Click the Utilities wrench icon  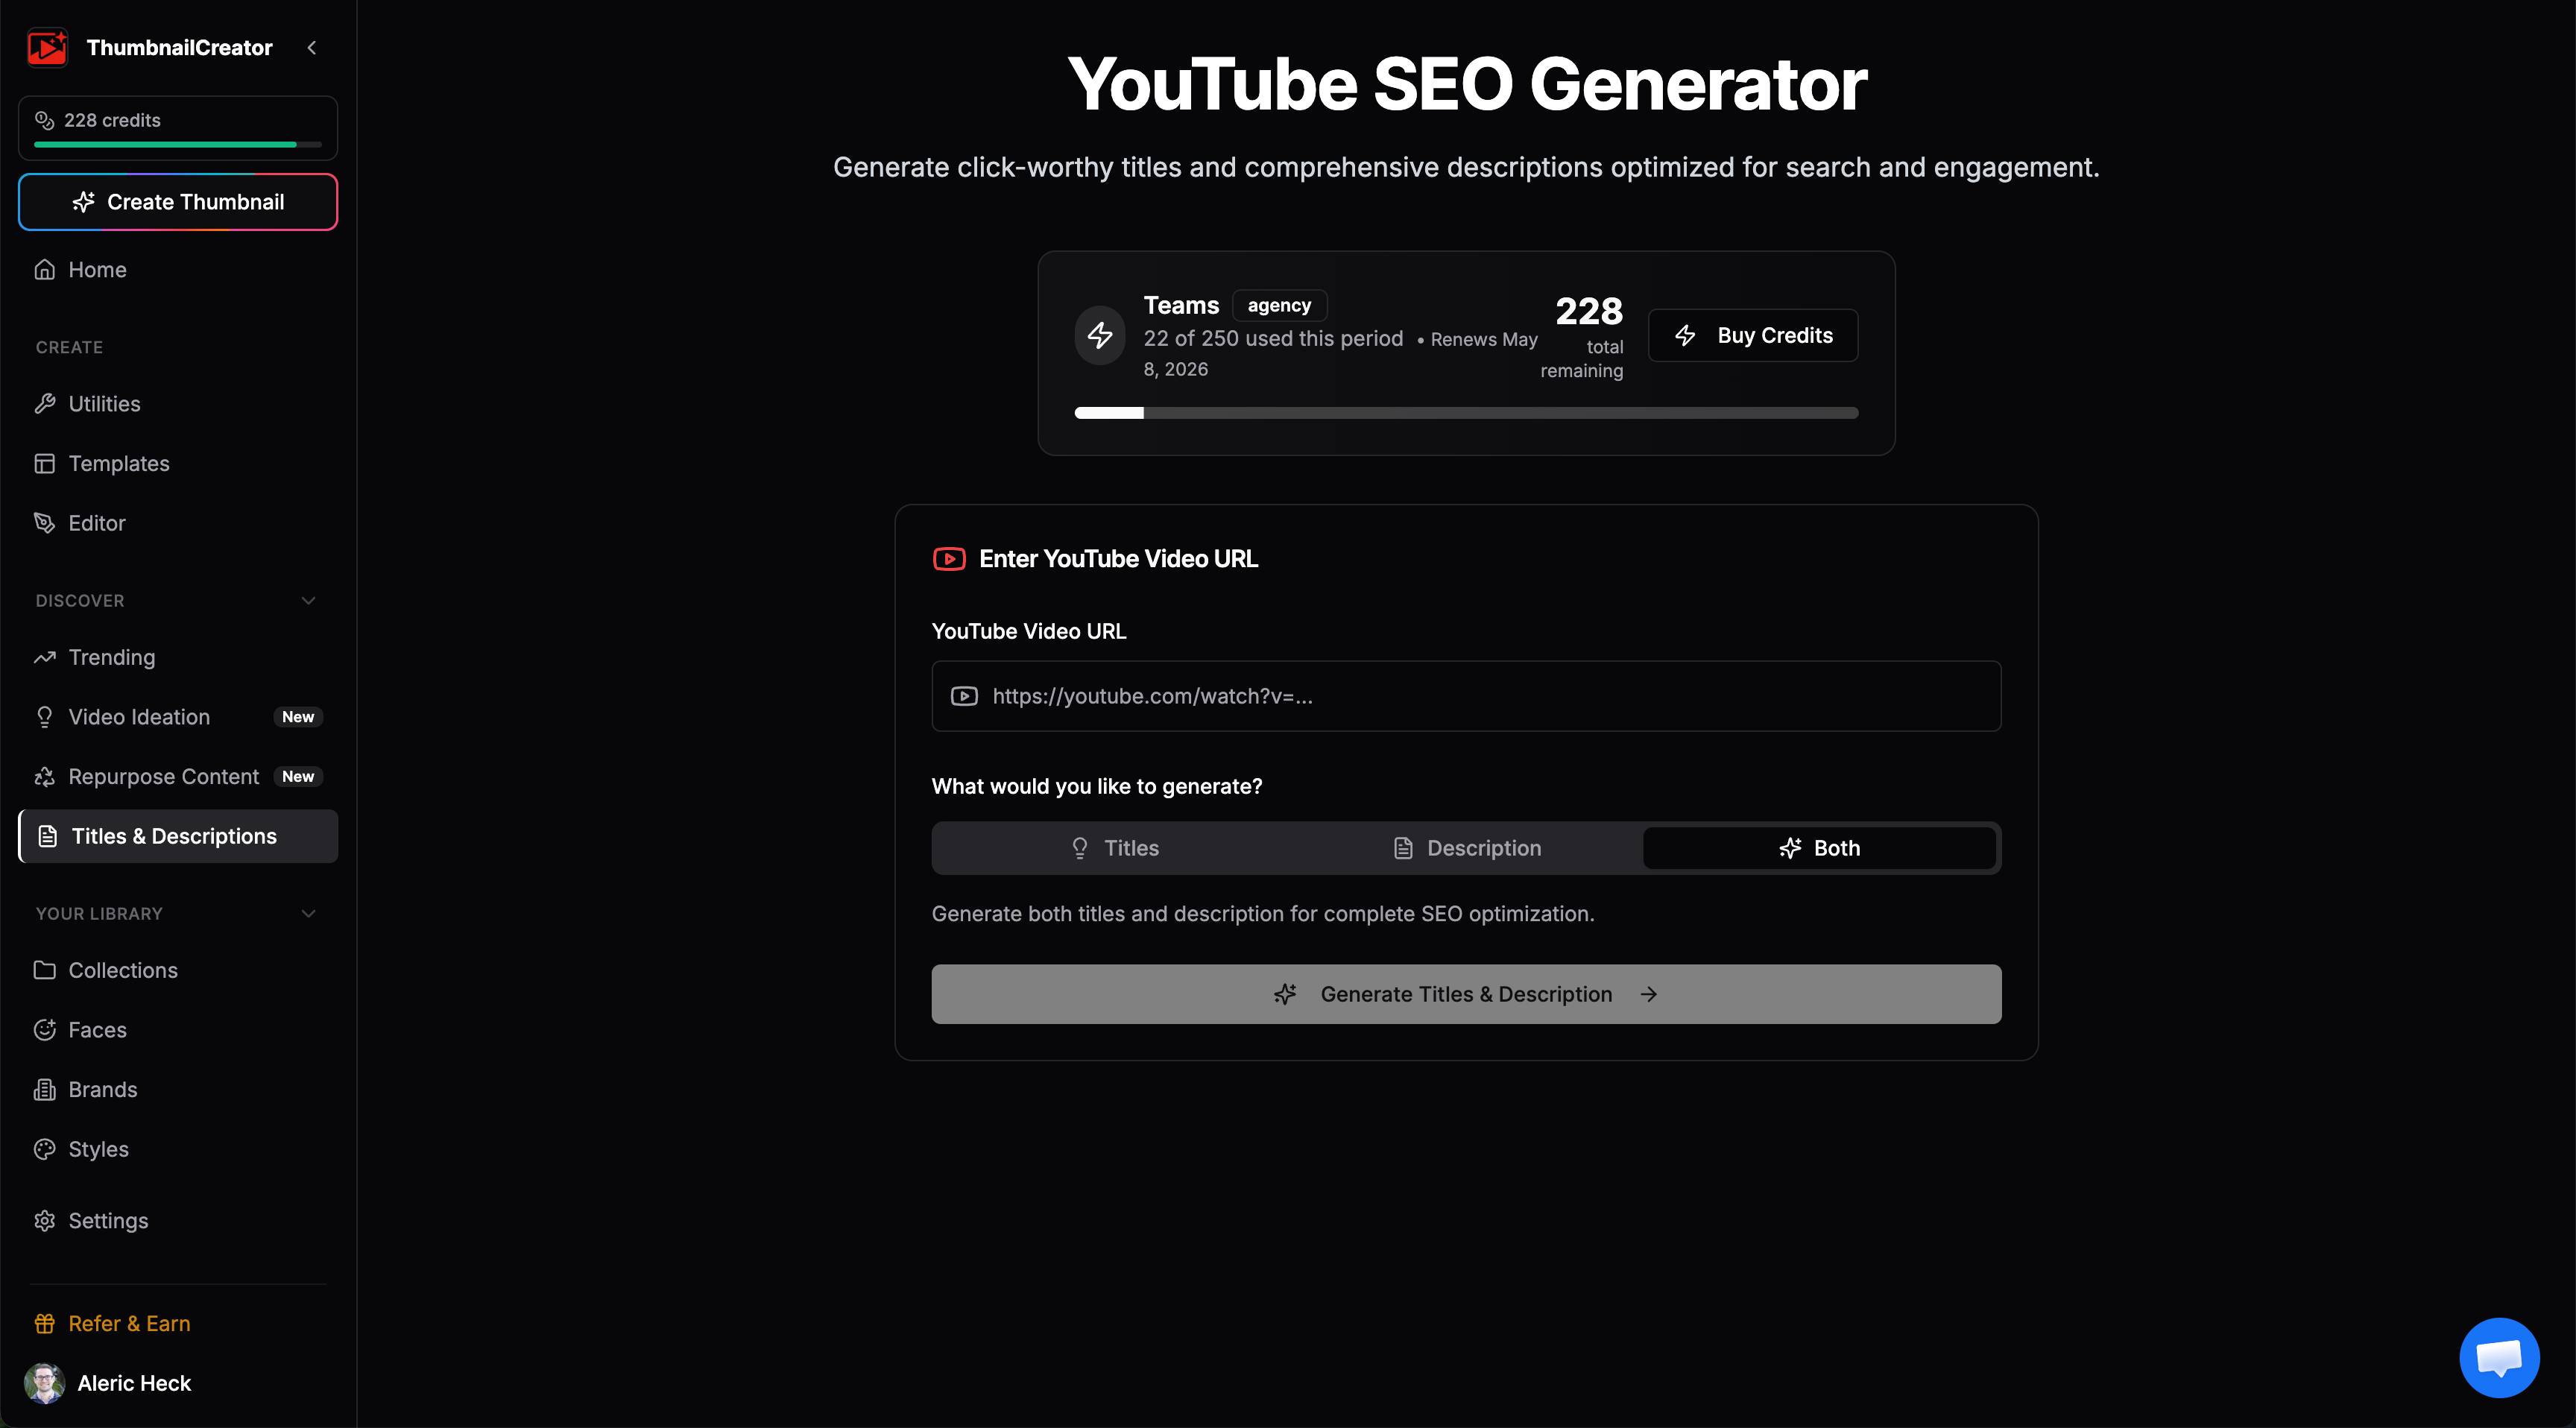pos(44,404)
